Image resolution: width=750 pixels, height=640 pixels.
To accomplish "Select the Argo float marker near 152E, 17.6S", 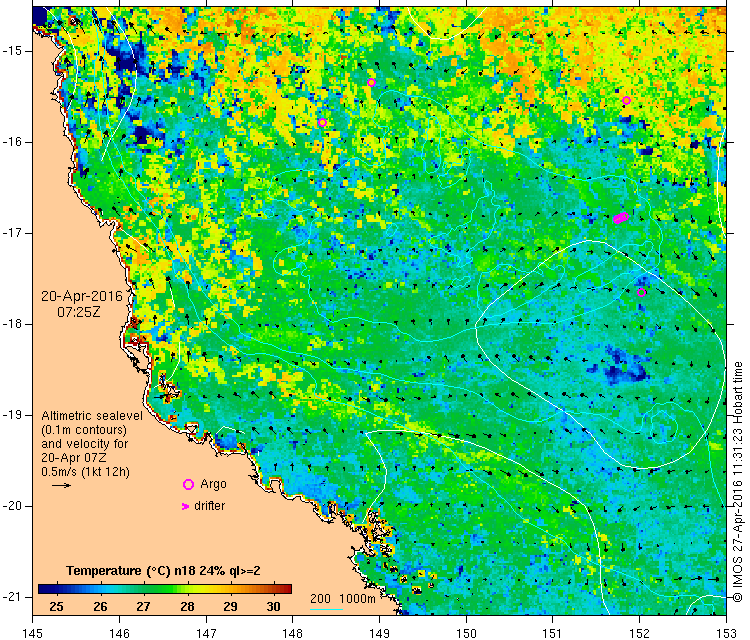I will [x=642, y=292].
